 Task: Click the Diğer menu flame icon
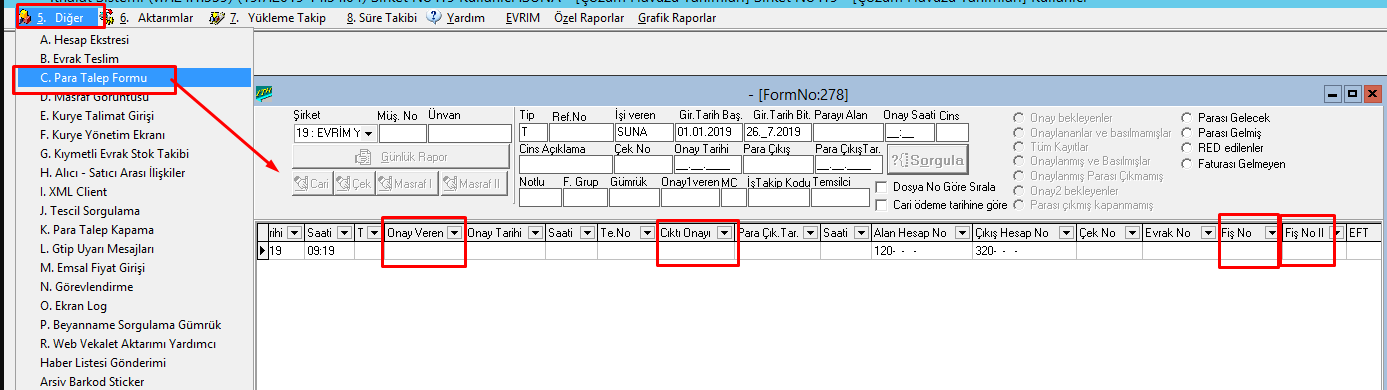(x=24, y=18)
